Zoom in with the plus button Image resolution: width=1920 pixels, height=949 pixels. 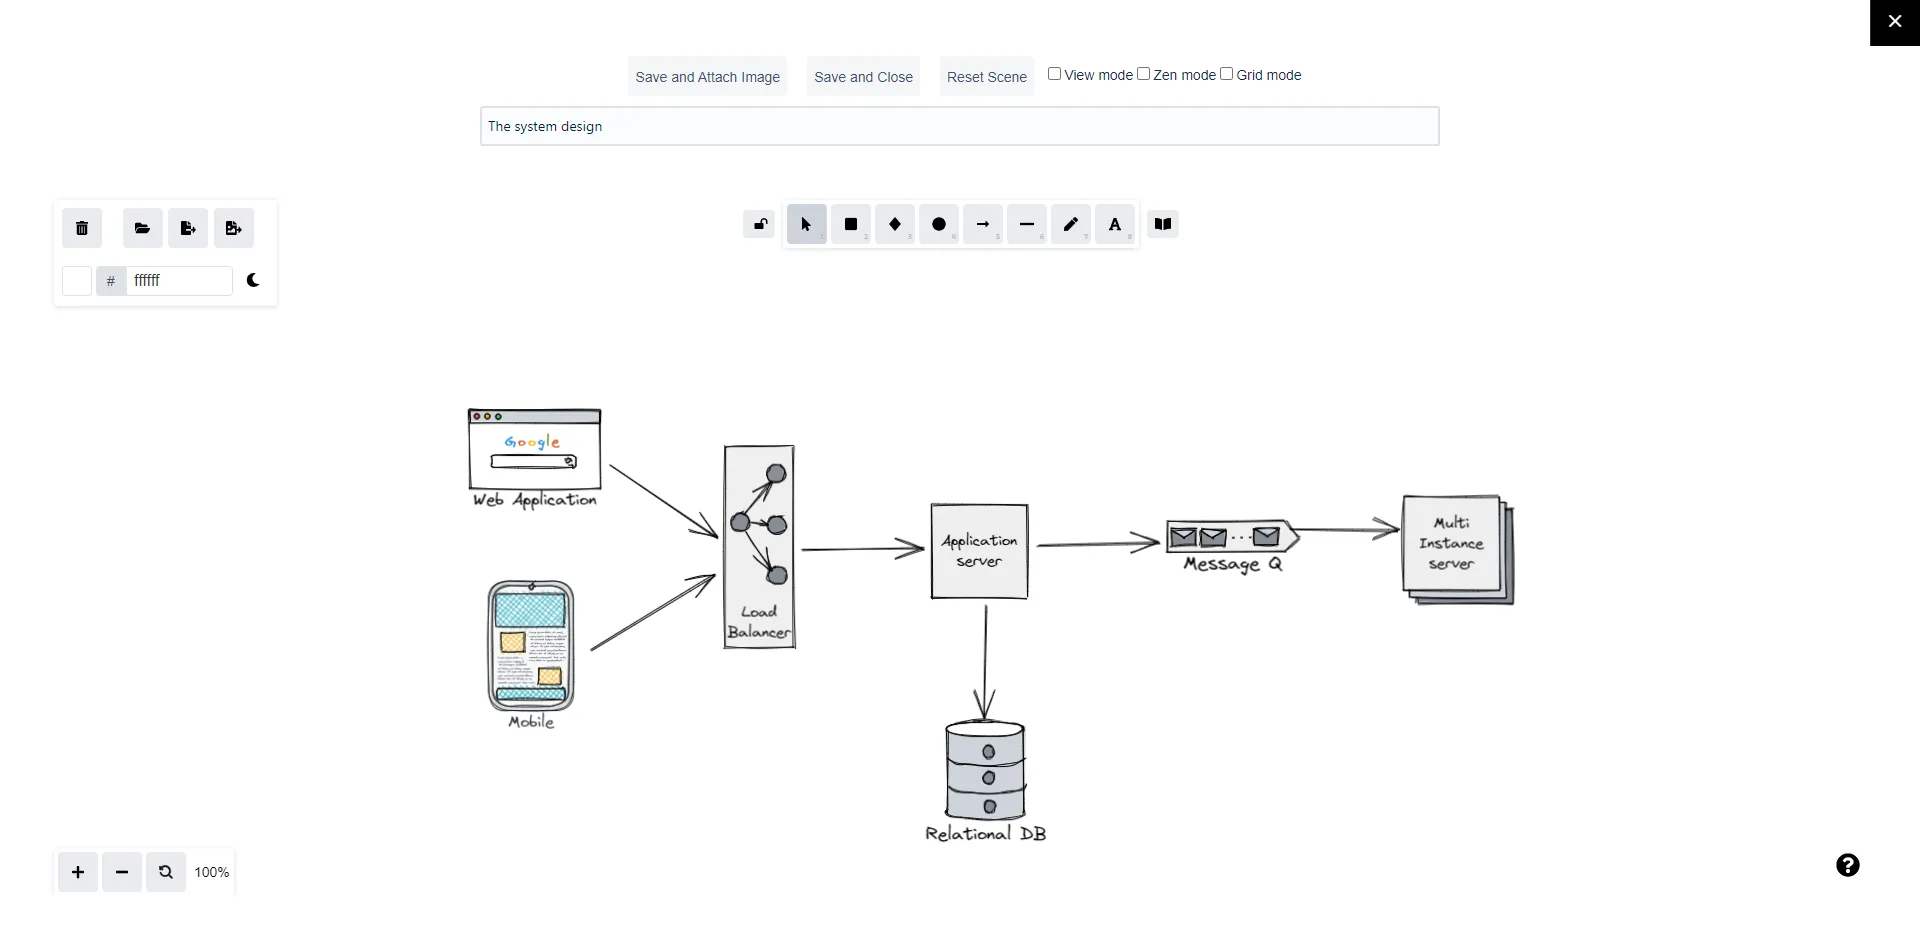pyautogui.click(x=78, y=872)
